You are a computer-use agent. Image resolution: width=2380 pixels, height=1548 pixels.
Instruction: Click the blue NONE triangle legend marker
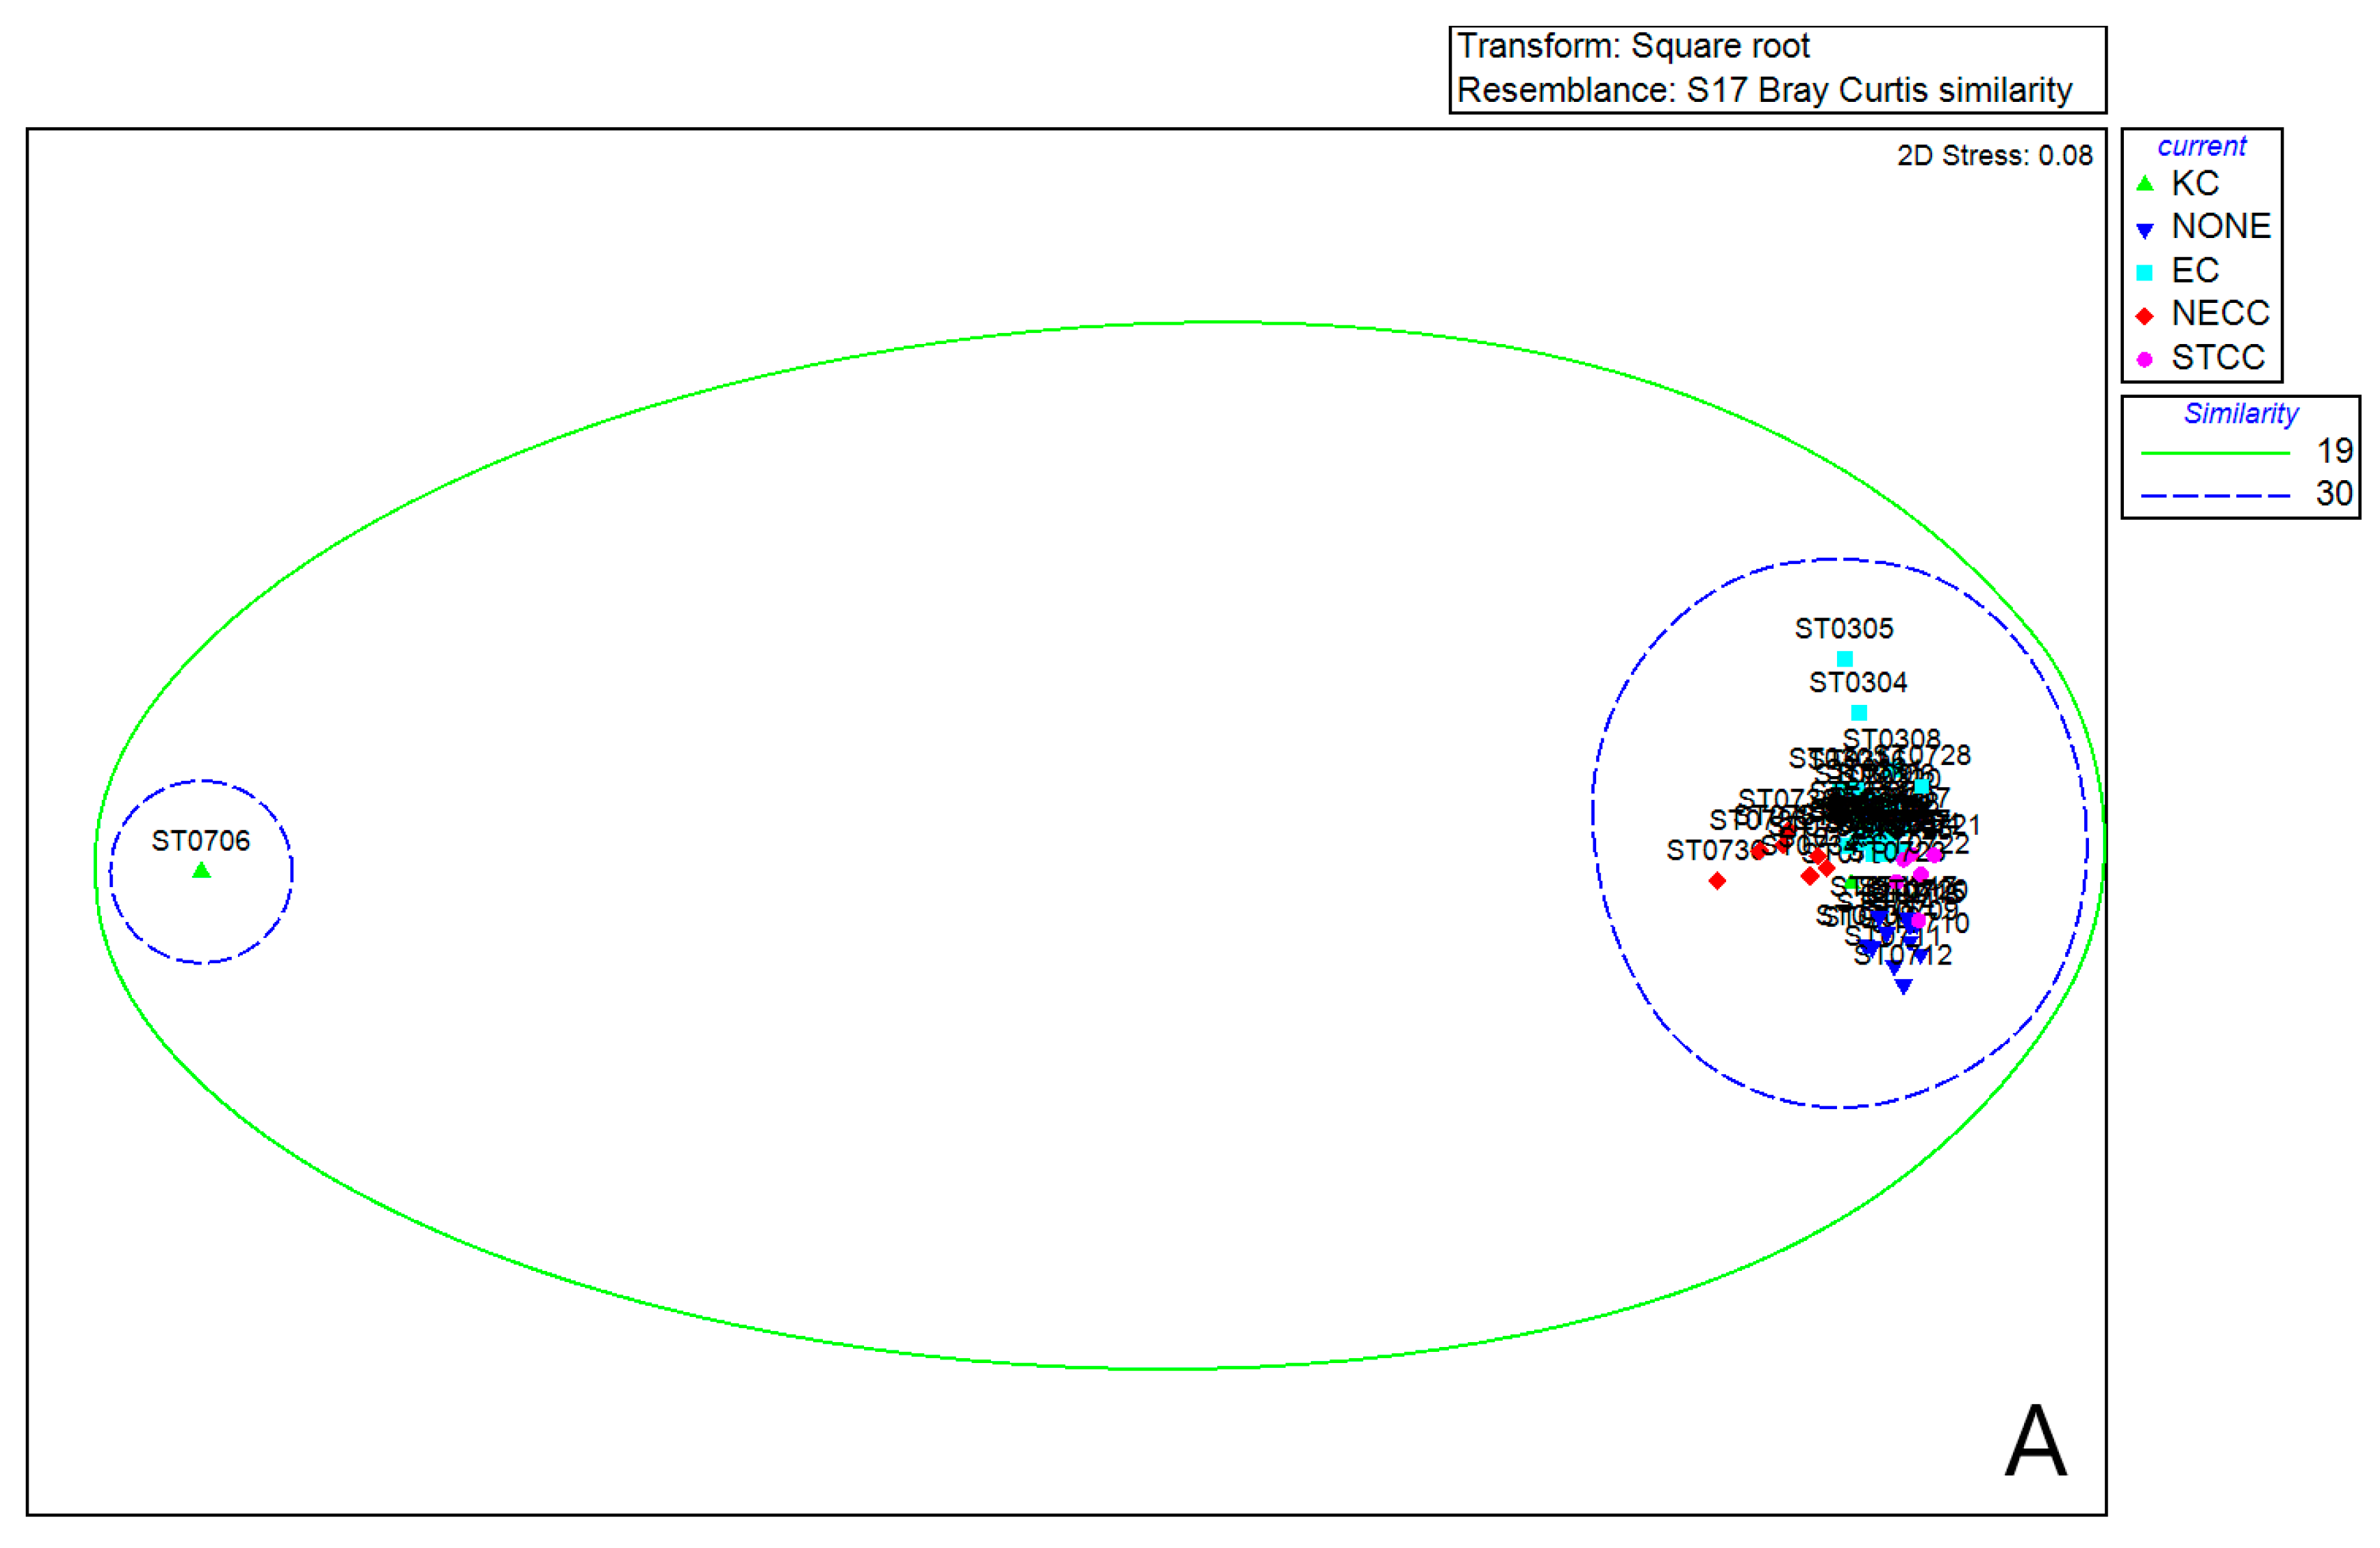coord(2144,230)
